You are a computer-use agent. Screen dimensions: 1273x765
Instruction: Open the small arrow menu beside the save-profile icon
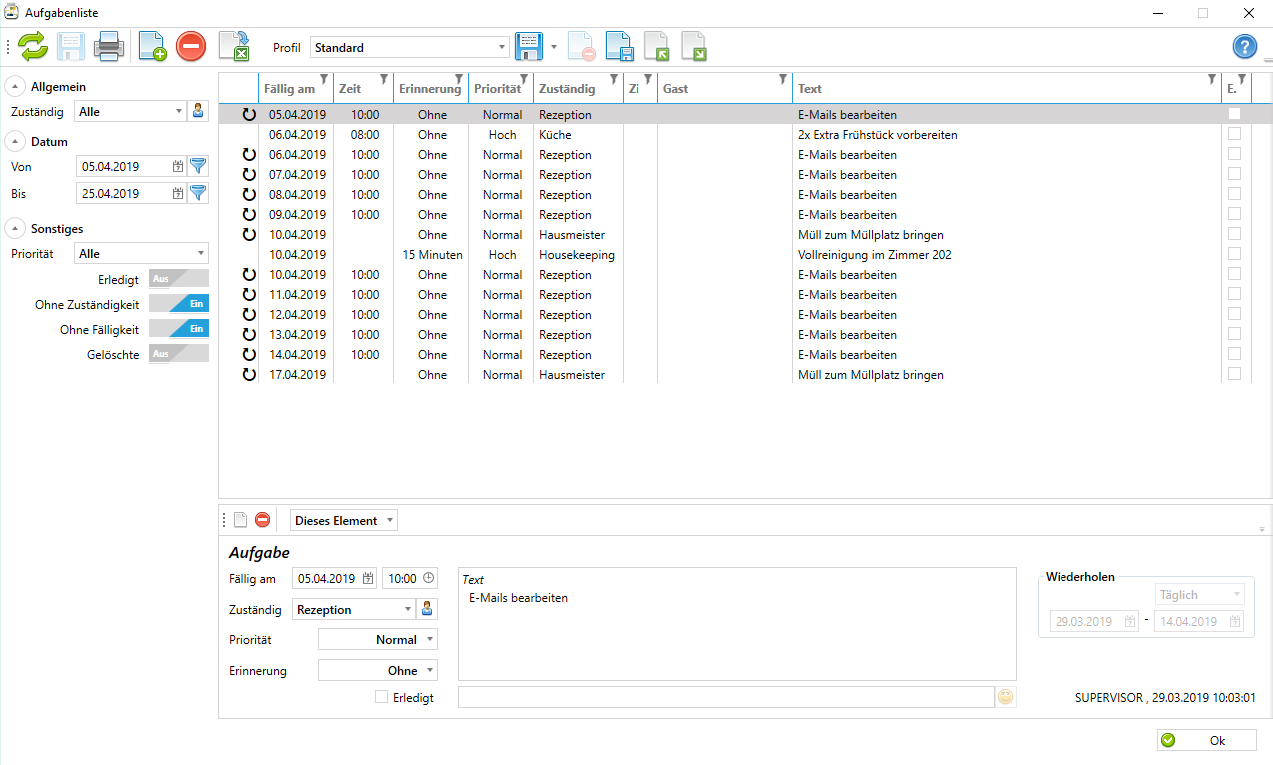553,47
